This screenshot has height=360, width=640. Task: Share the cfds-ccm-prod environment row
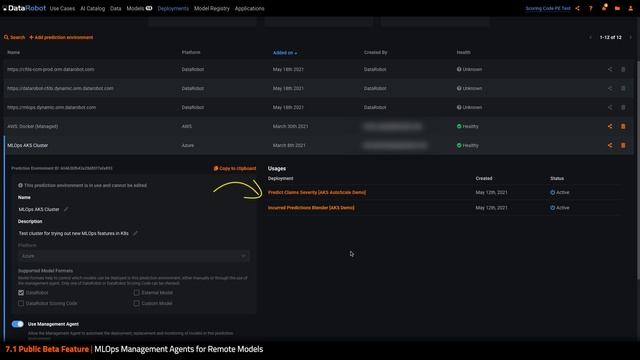pyautogui.click(x=610, y=69)
